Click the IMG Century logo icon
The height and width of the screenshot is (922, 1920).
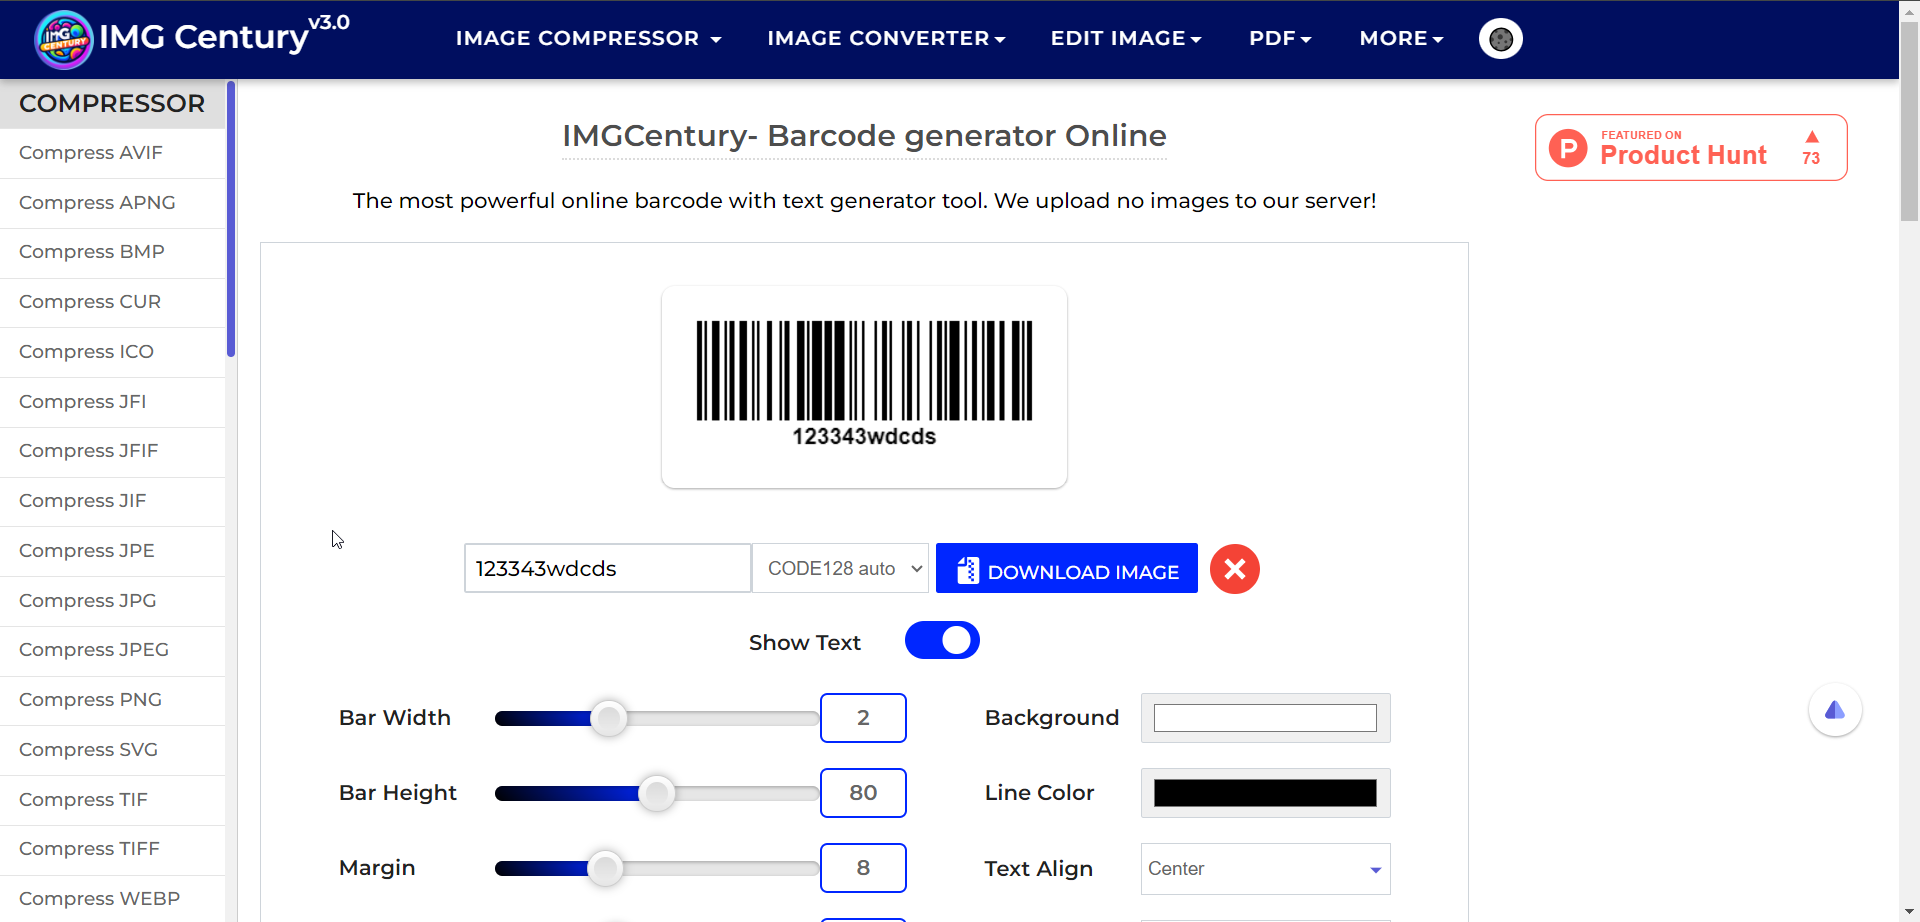point(64,40)
